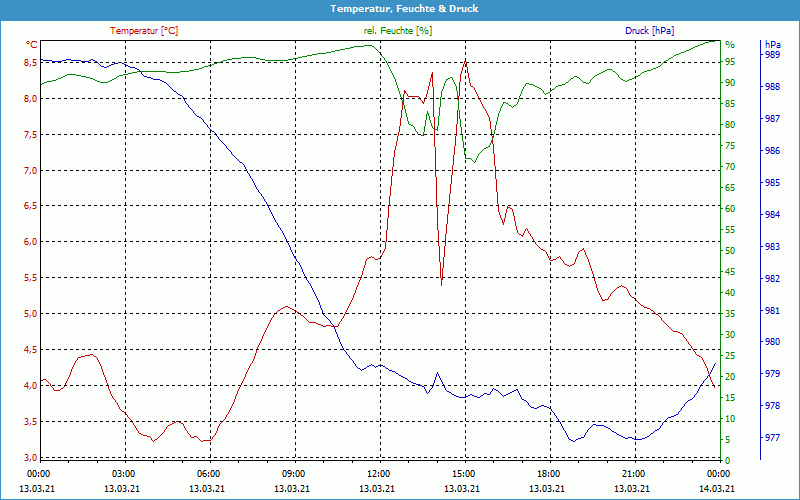Click the 75 humidity axis value
The height and width of the screenshot is (500, 800).
click(730, 146)
